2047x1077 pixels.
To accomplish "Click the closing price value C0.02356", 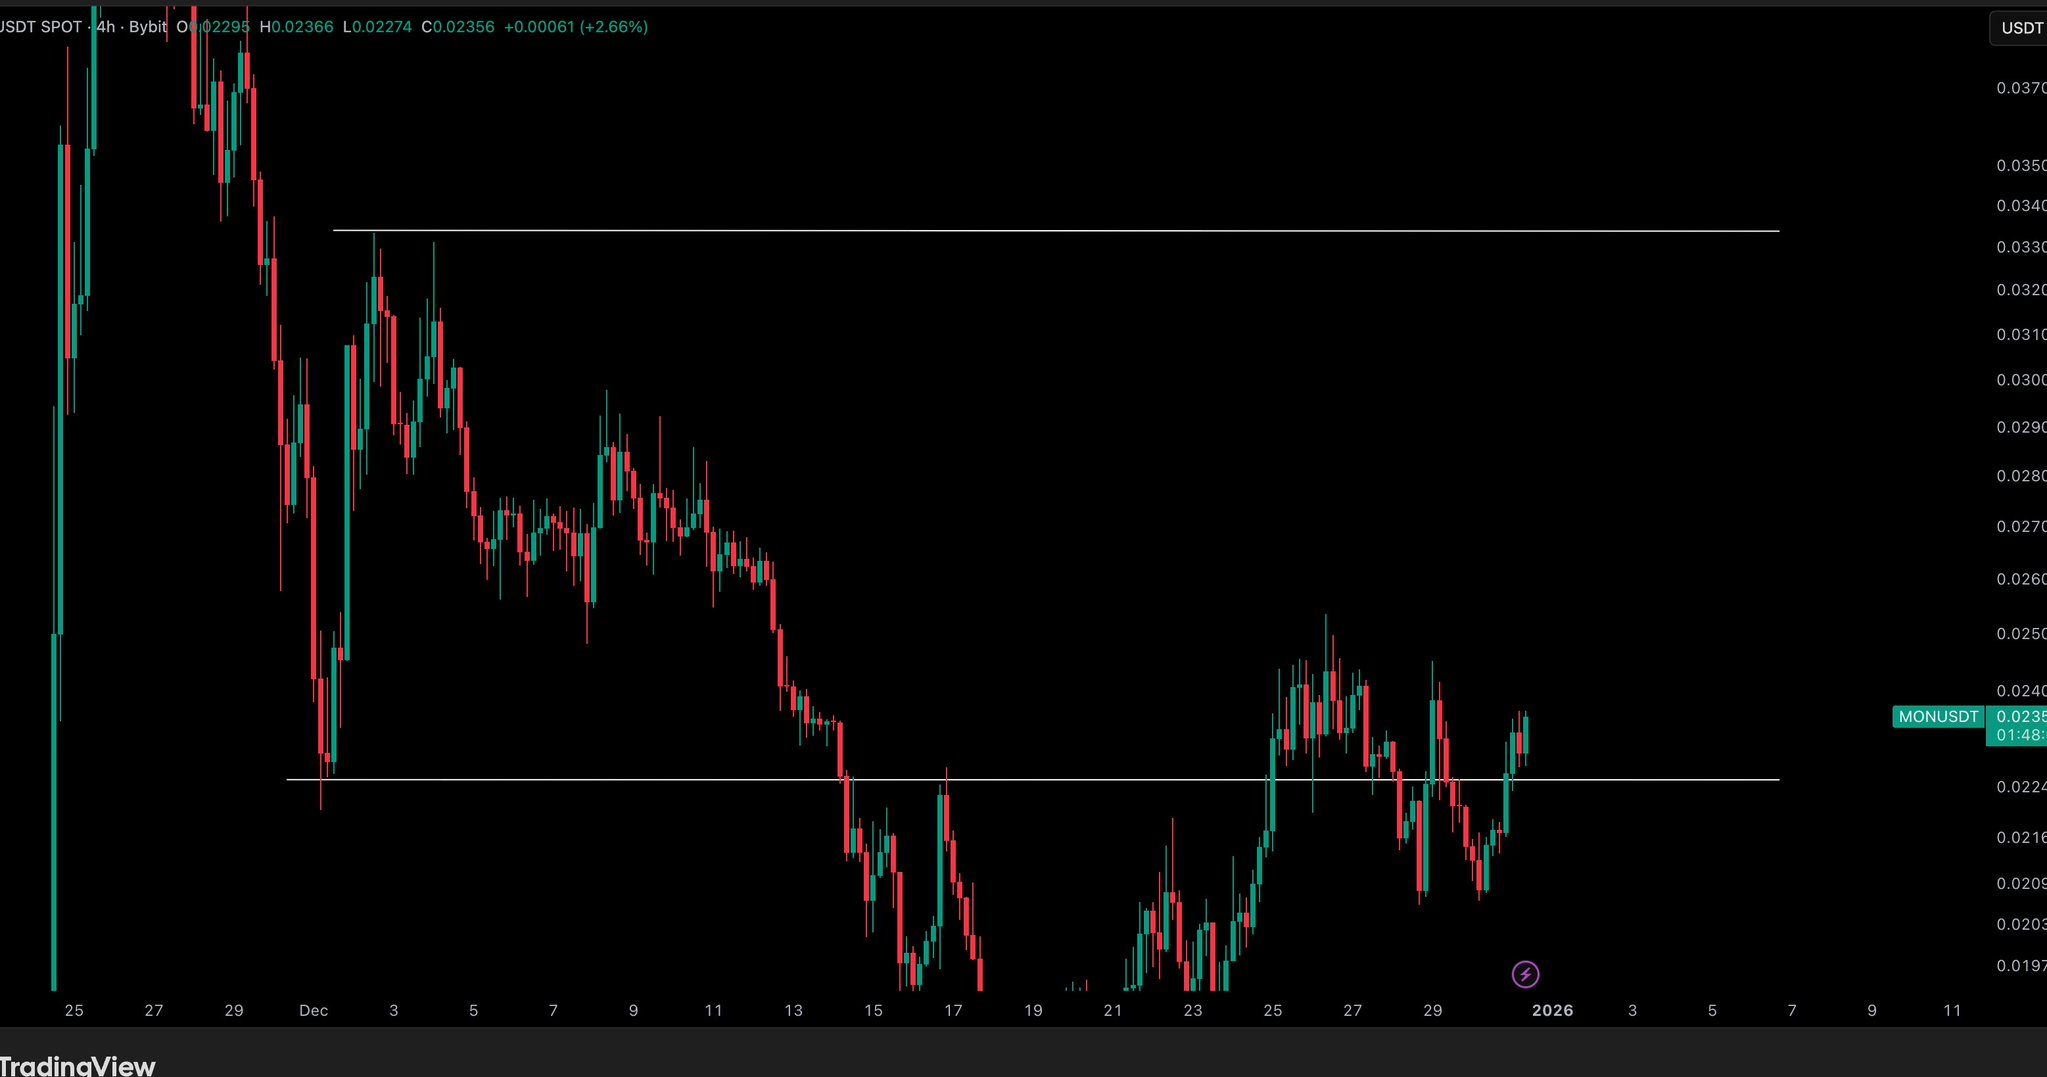I will tap(458, 27).
